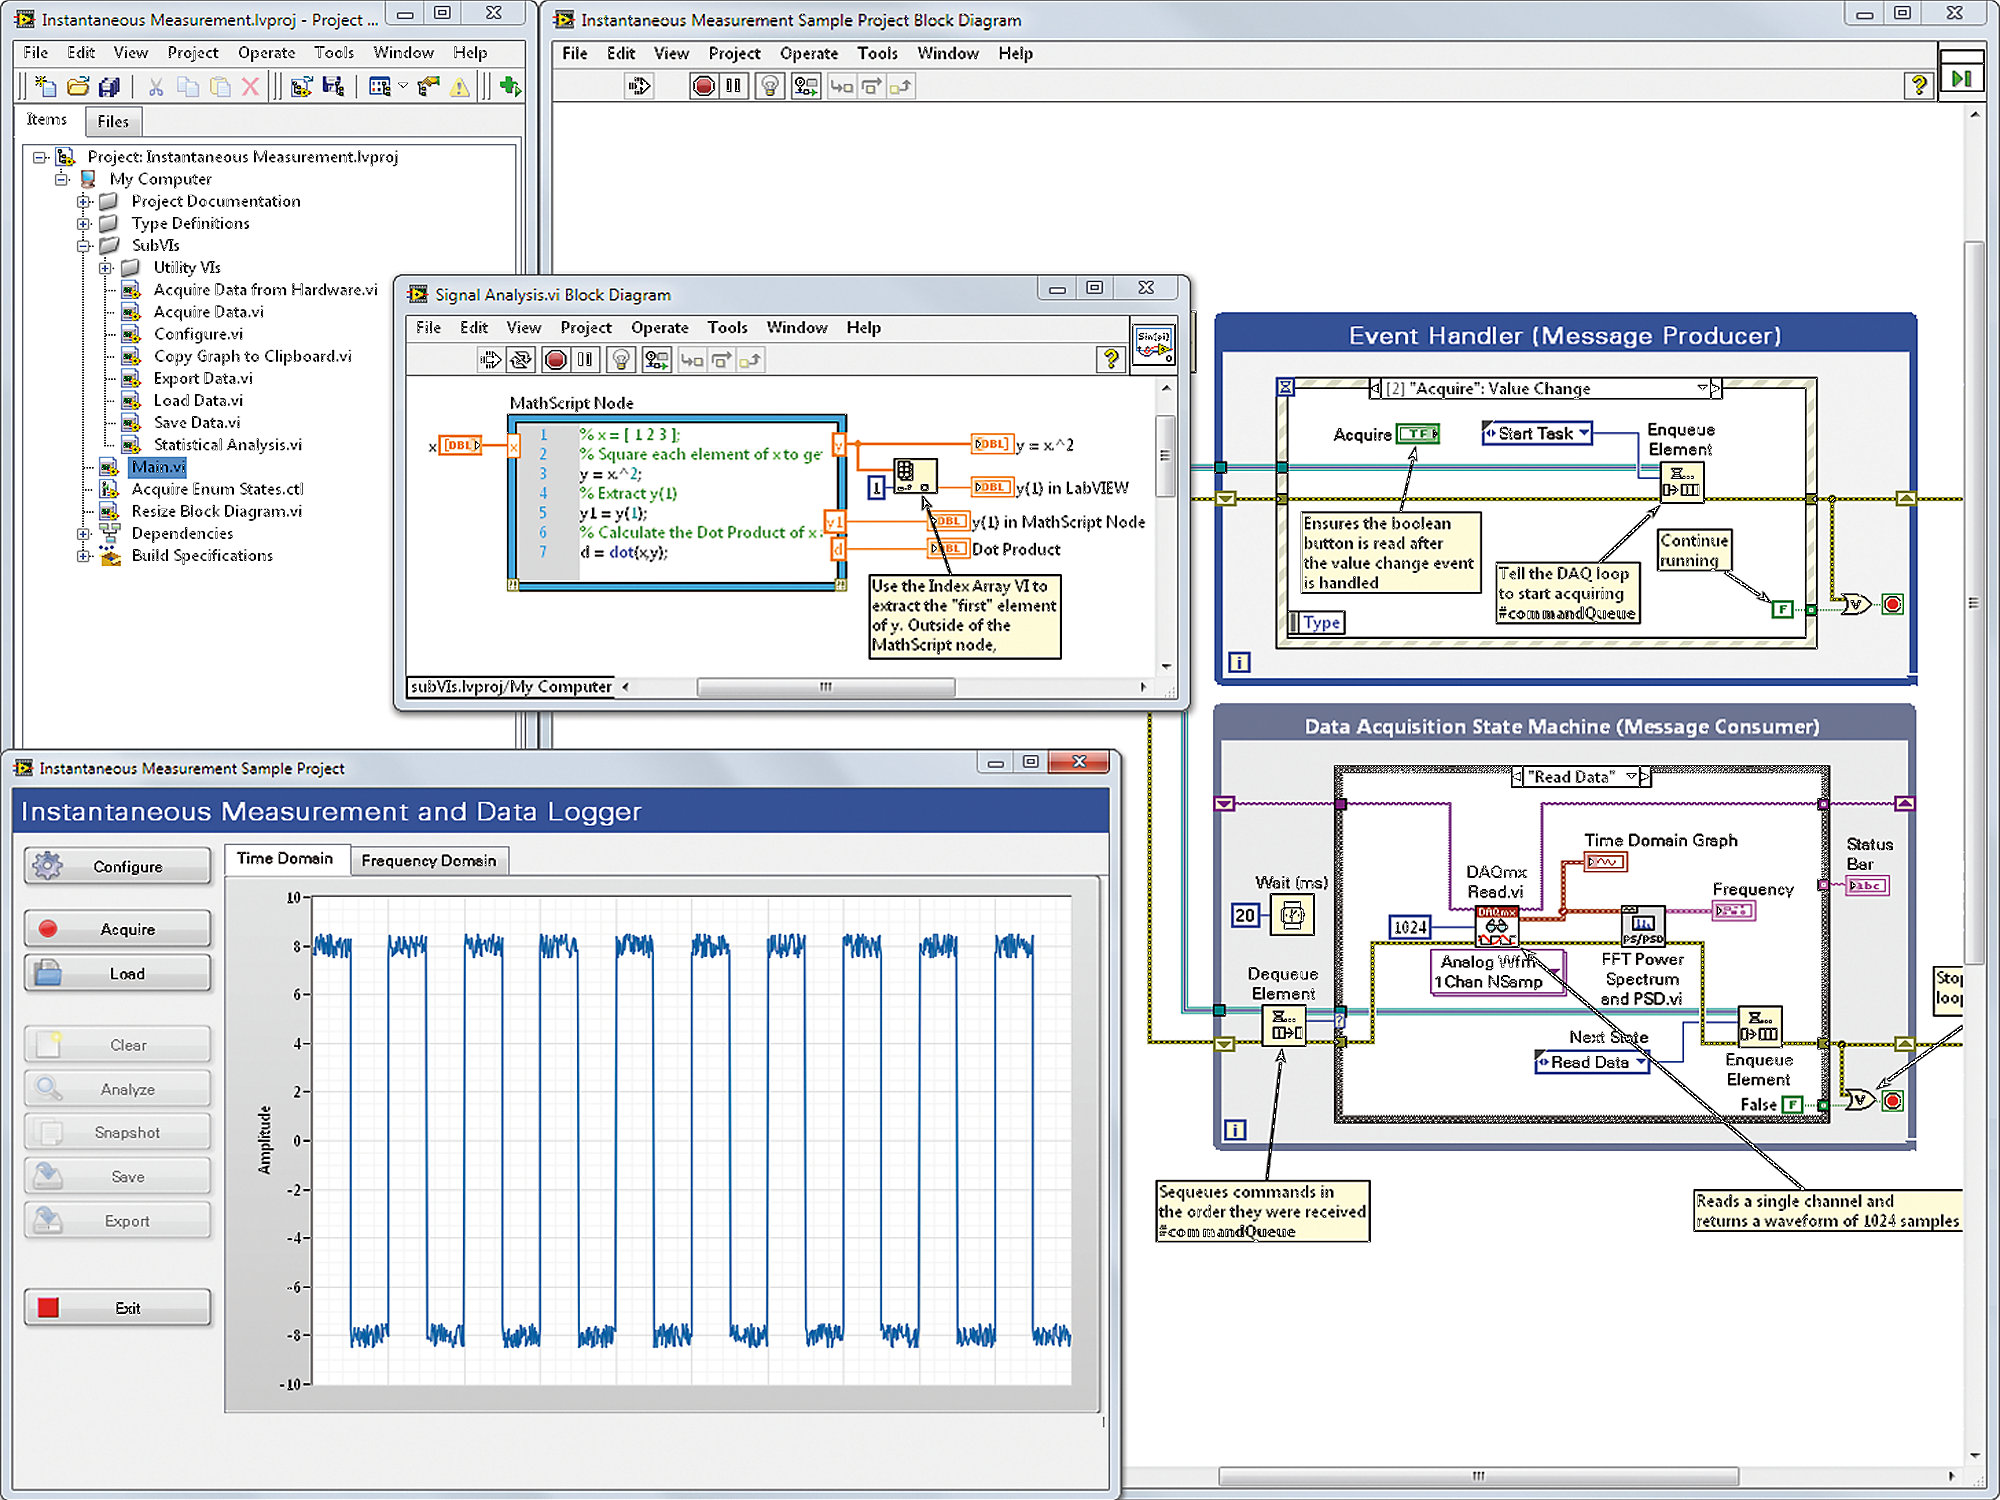Click Abort Execution in main block diagram toolbar
Viewport: 2000px width, 1500px height.
(703, 87)
